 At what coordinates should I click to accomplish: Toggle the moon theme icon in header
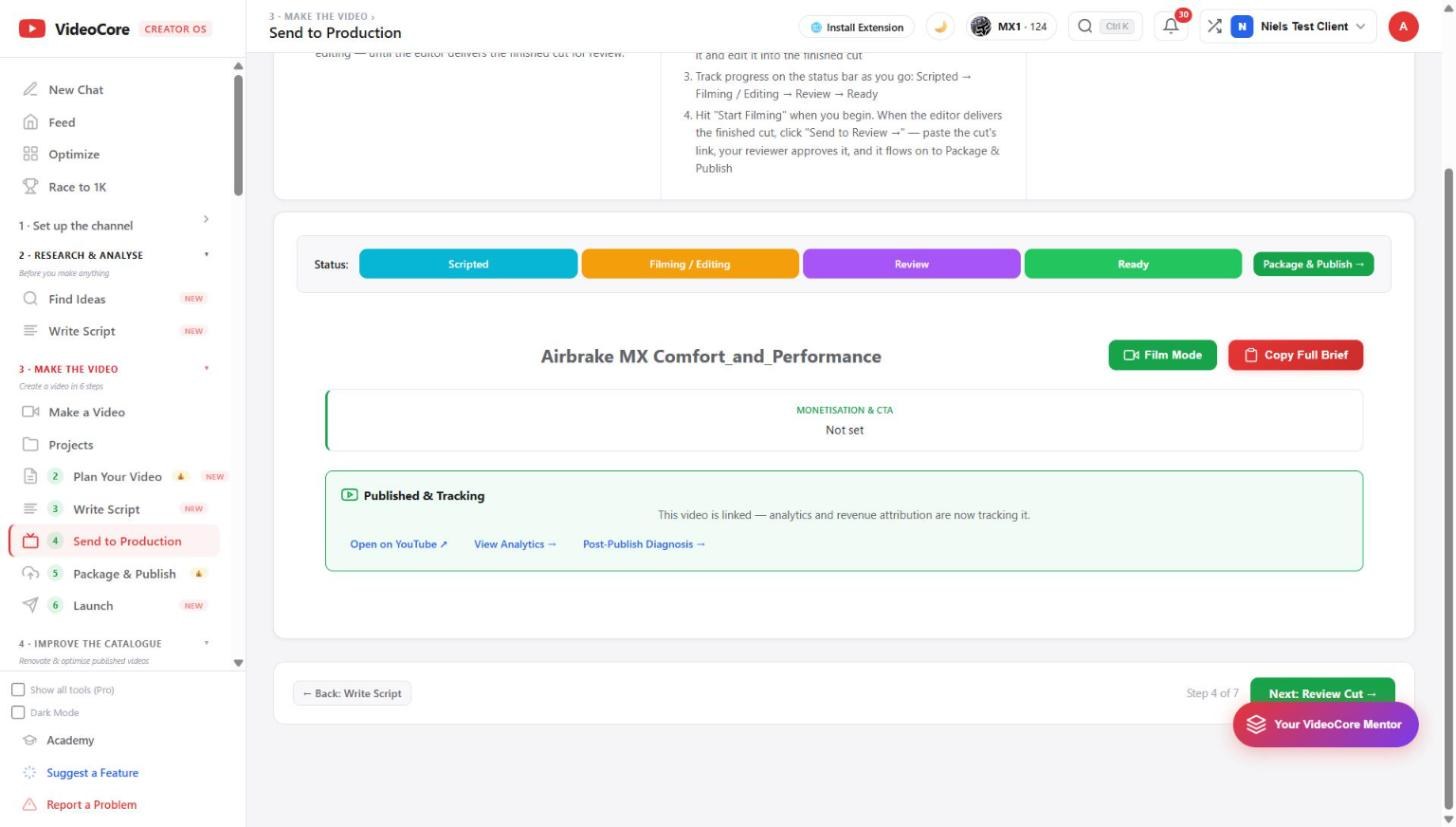[x=940, y=27]
